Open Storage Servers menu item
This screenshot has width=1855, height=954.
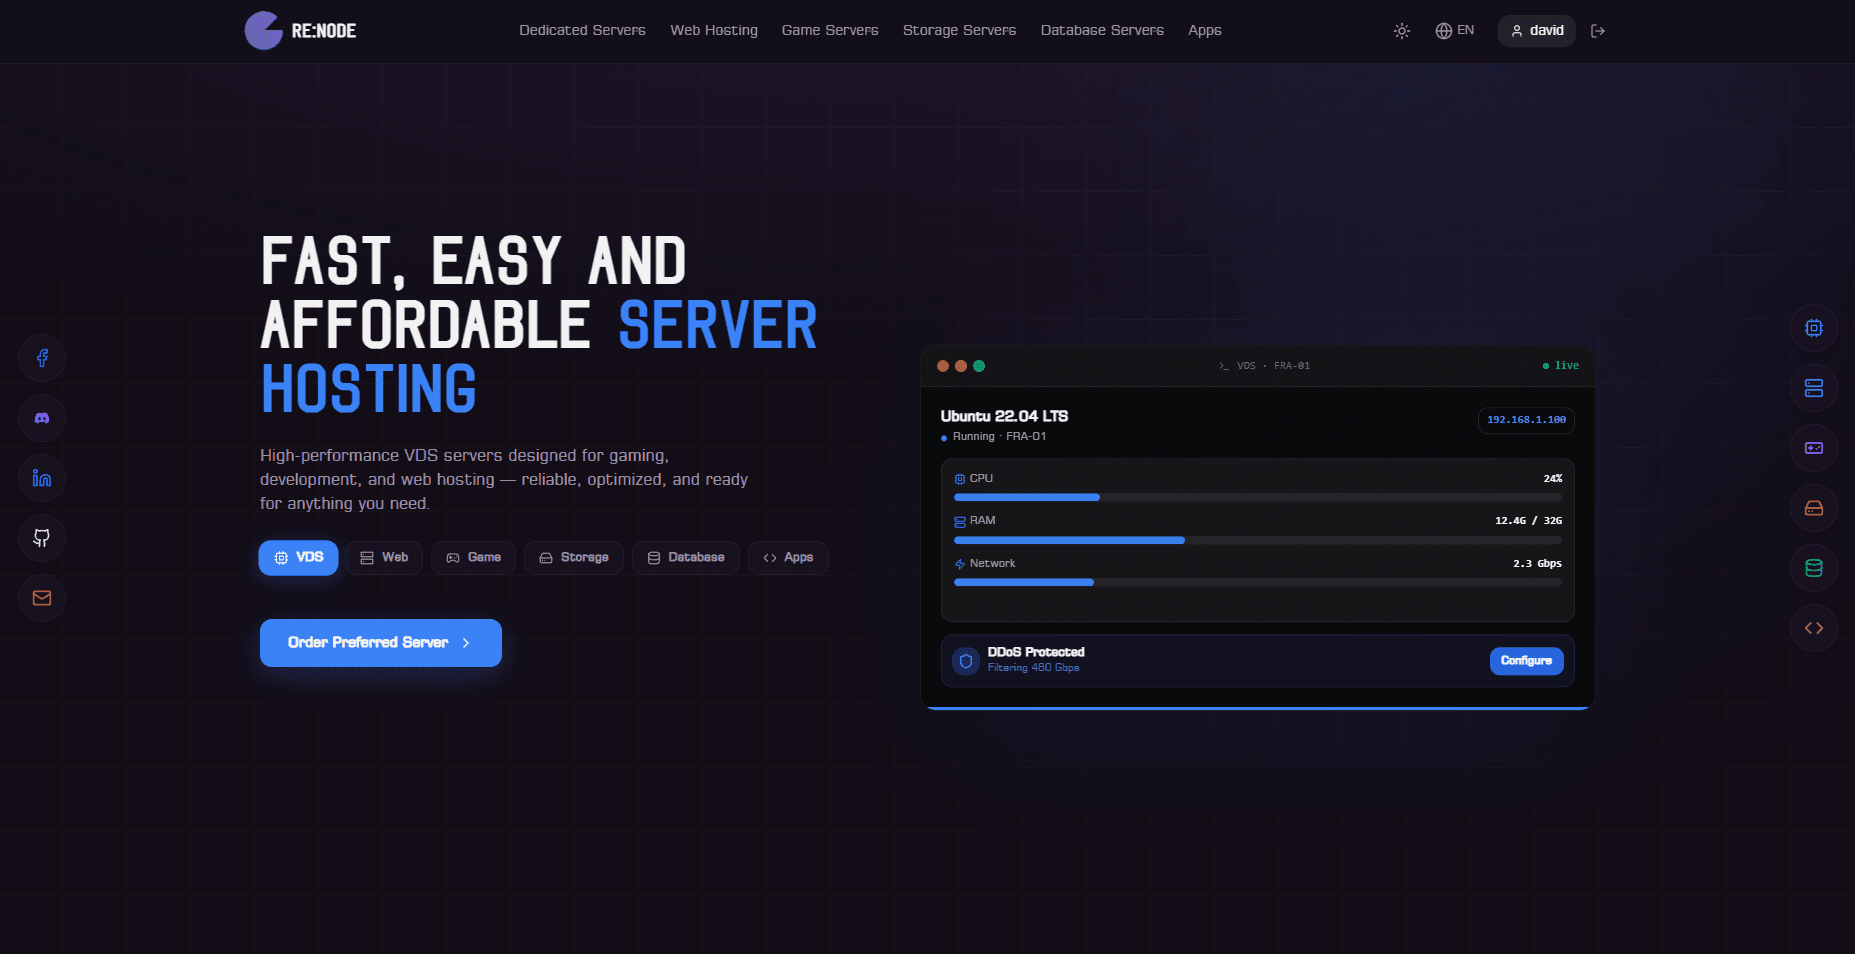pos(959,31)
